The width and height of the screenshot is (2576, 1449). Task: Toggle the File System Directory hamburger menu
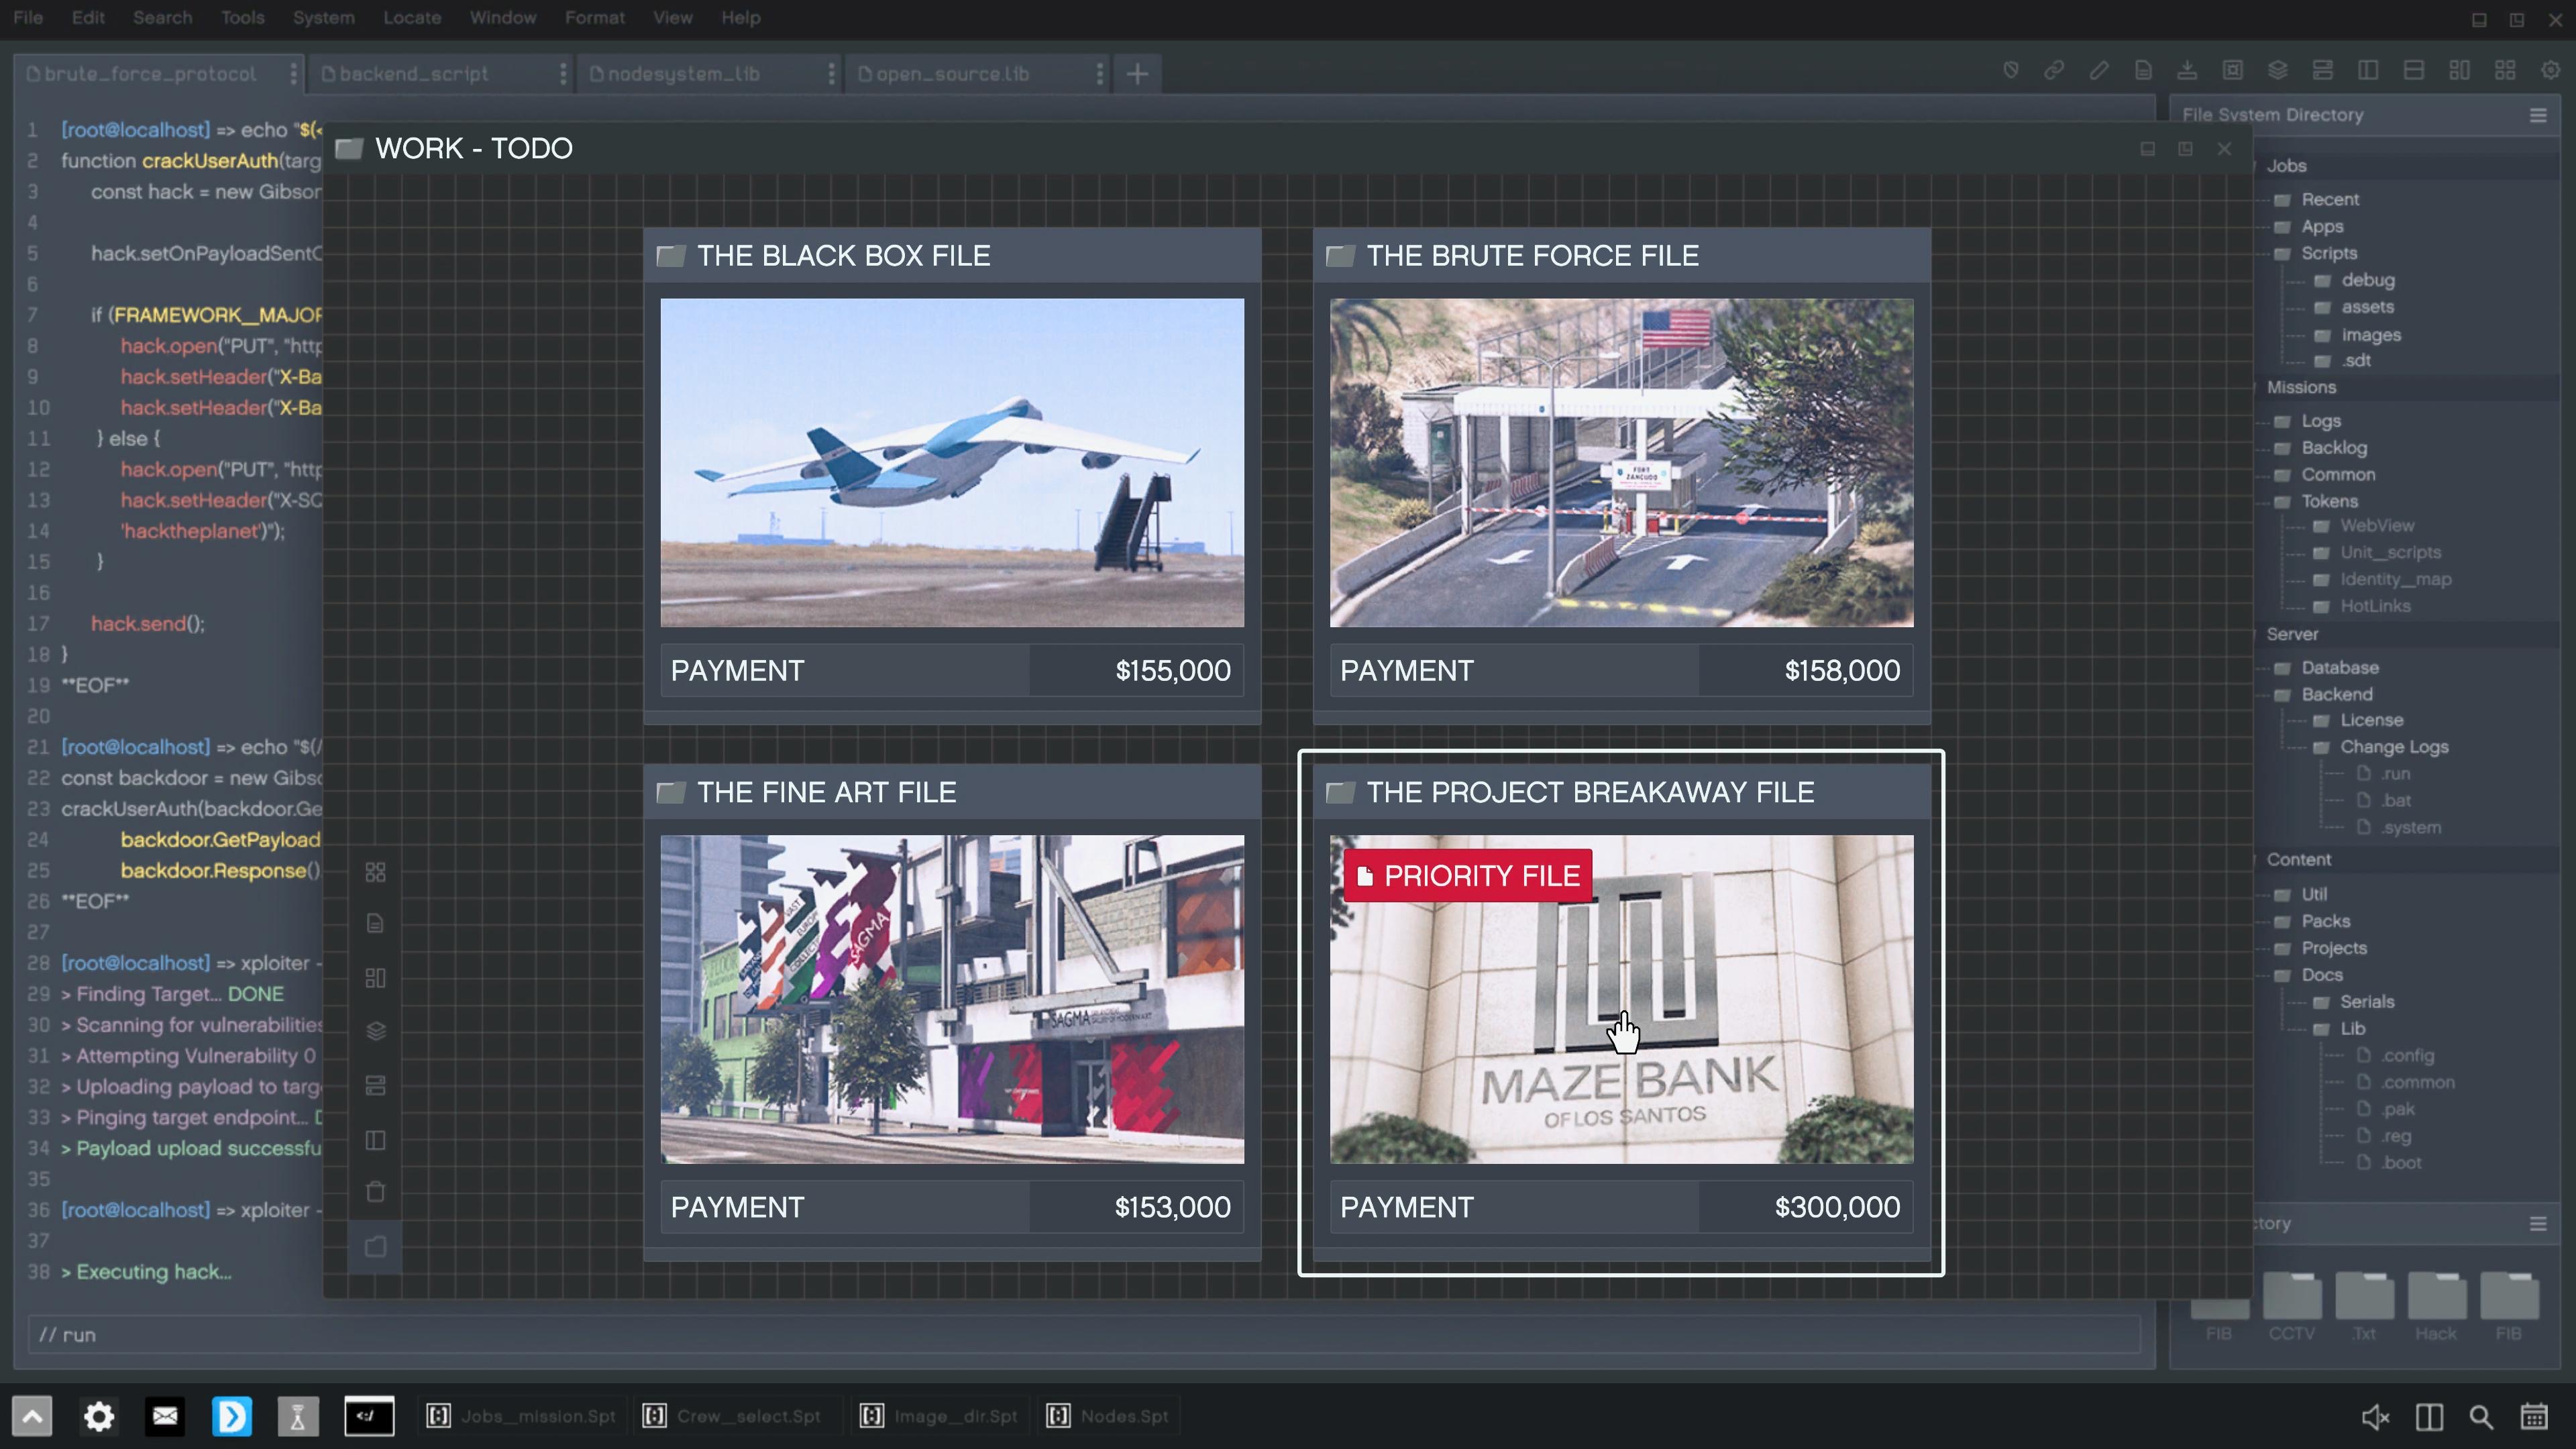point(2537,115)
